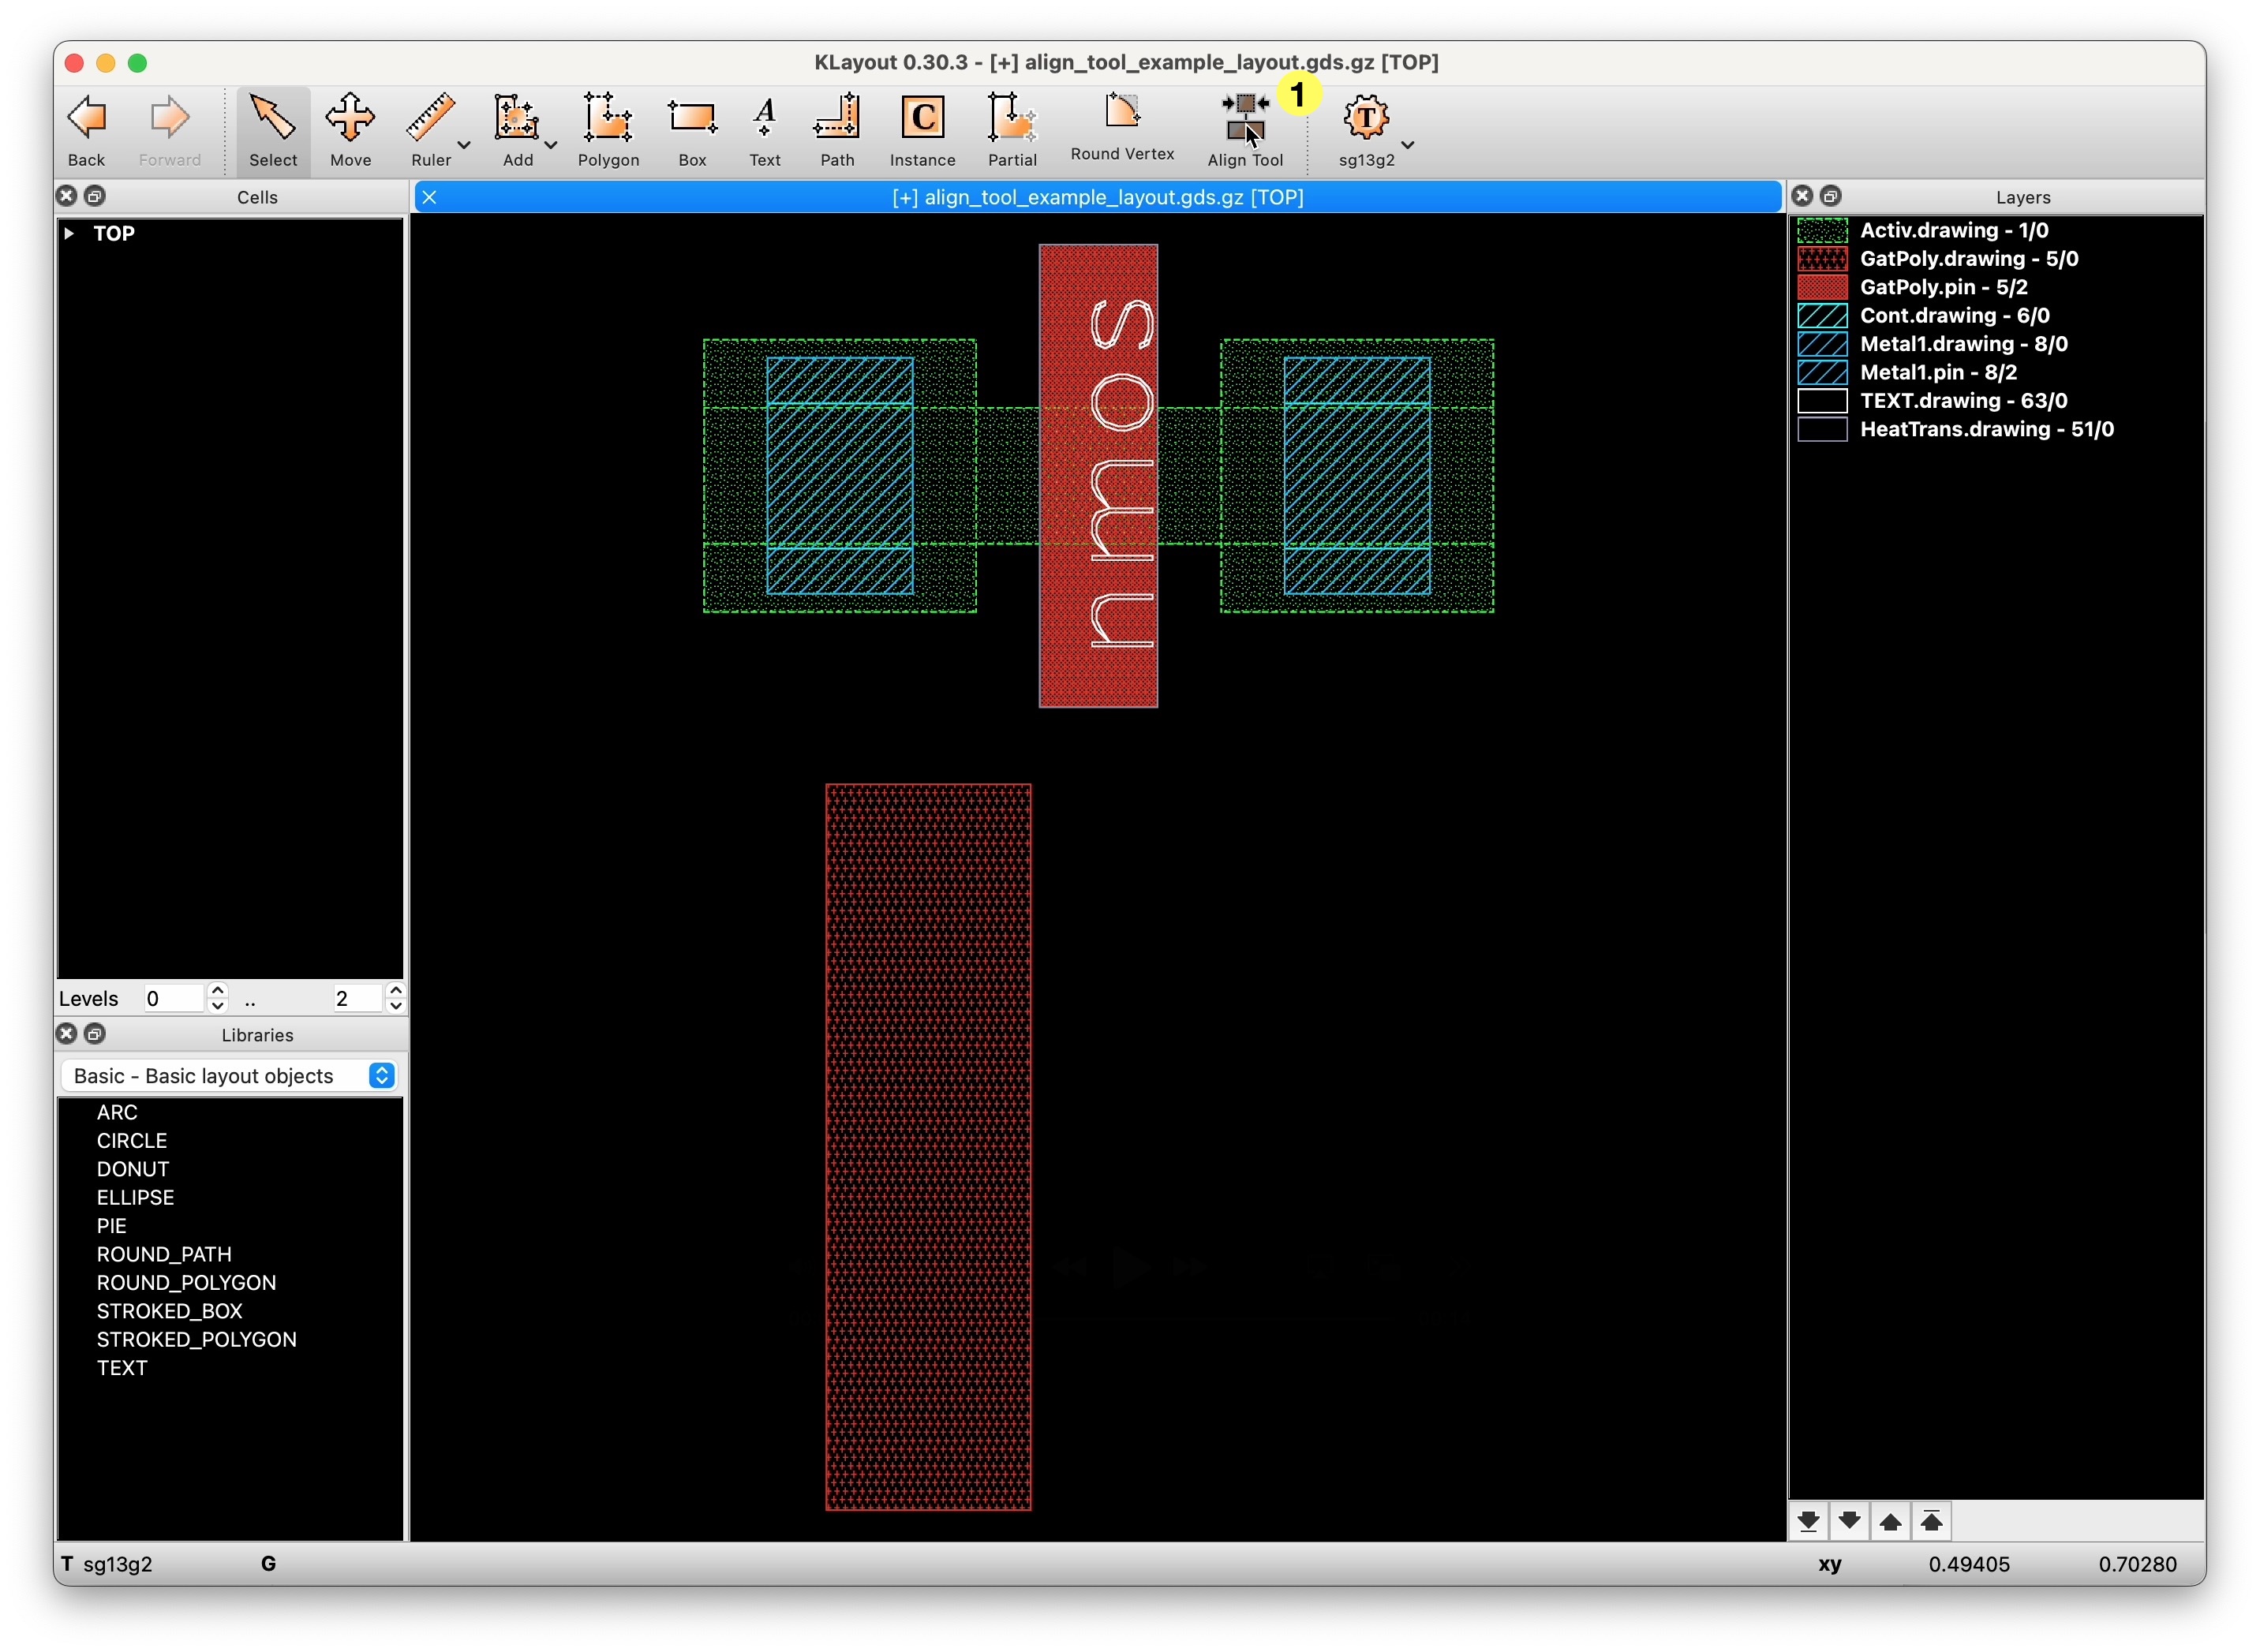2260x1652 pixels.
Task: Click the GatPoly.pin layer color swatch
Action: (x=1821, y=287)
